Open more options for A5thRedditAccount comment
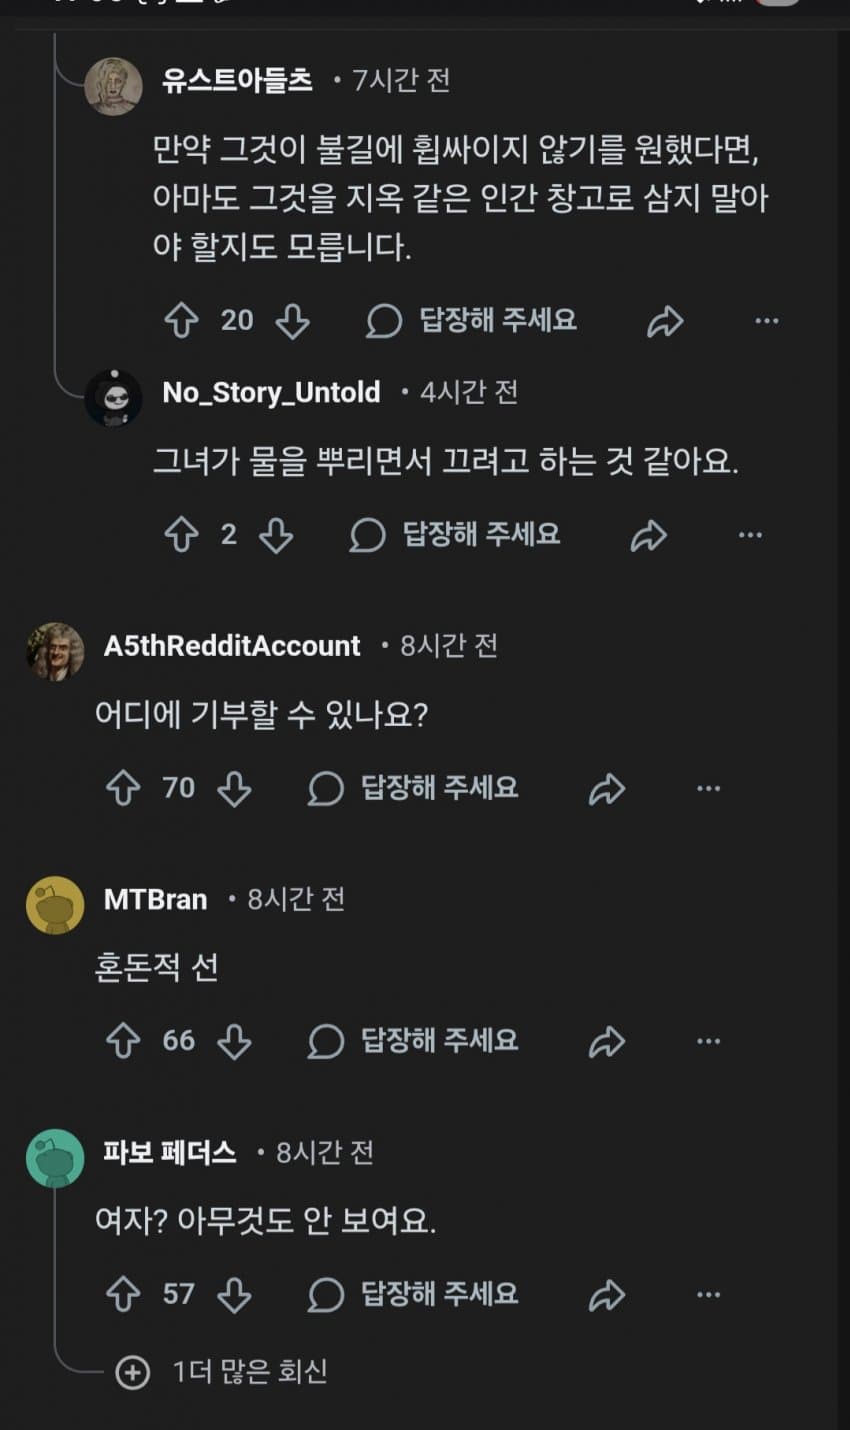This screenshot has height=1430, width=850. point(708,788)
